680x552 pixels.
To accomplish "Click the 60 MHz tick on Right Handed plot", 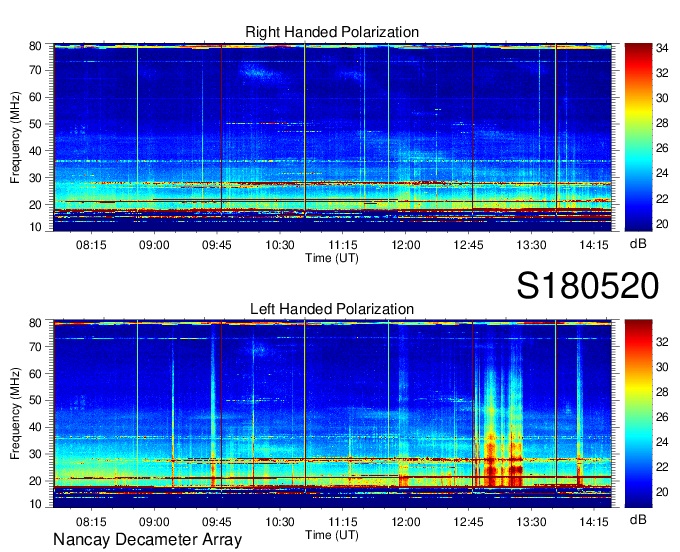I will tap(35, 97).
